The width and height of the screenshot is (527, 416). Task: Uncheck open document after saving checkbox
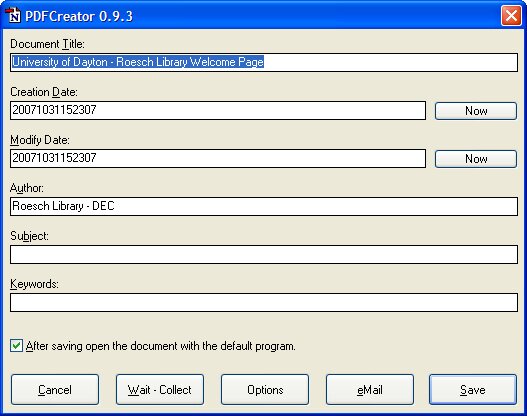click(16, 346)
